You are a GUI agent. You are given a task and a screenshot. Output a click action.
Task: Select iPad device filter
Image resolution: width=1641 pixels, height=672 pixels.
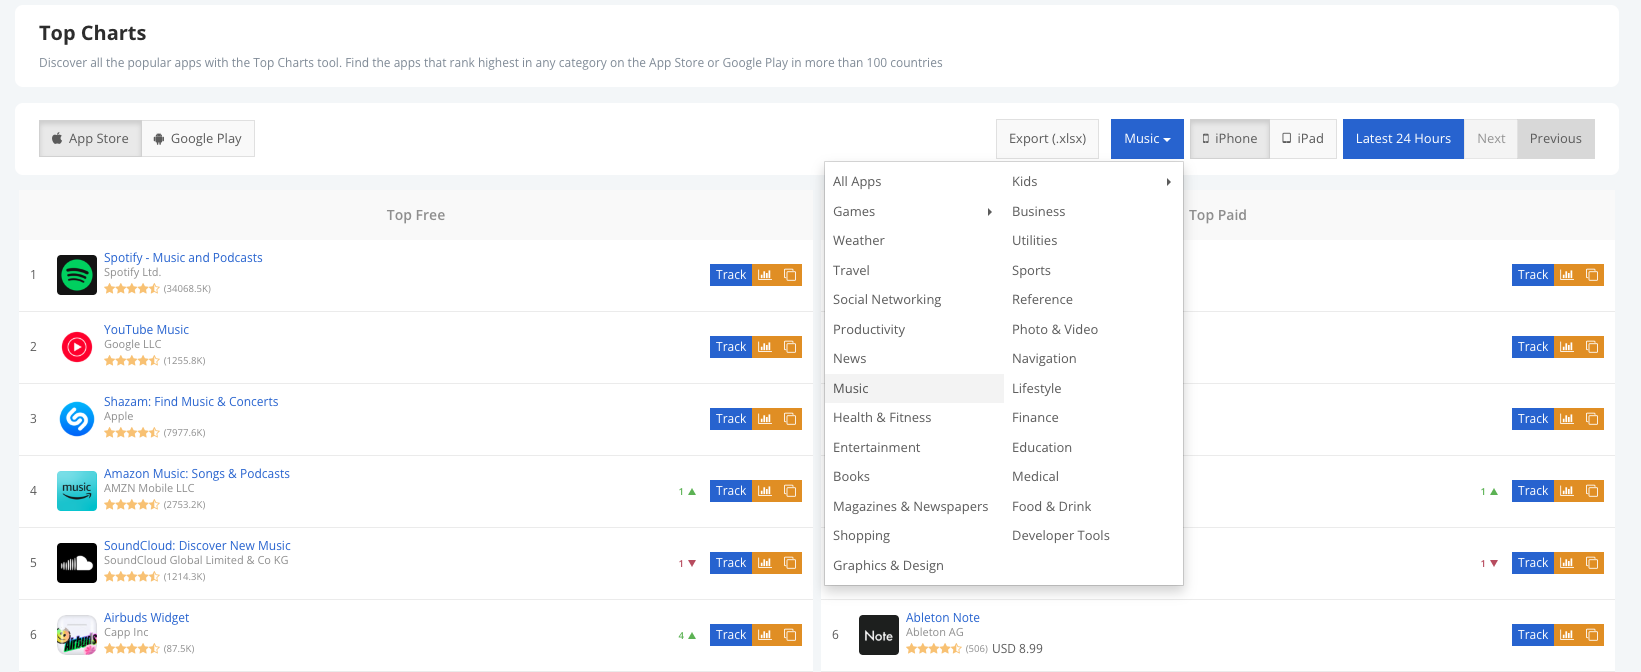coord(1303,139)
